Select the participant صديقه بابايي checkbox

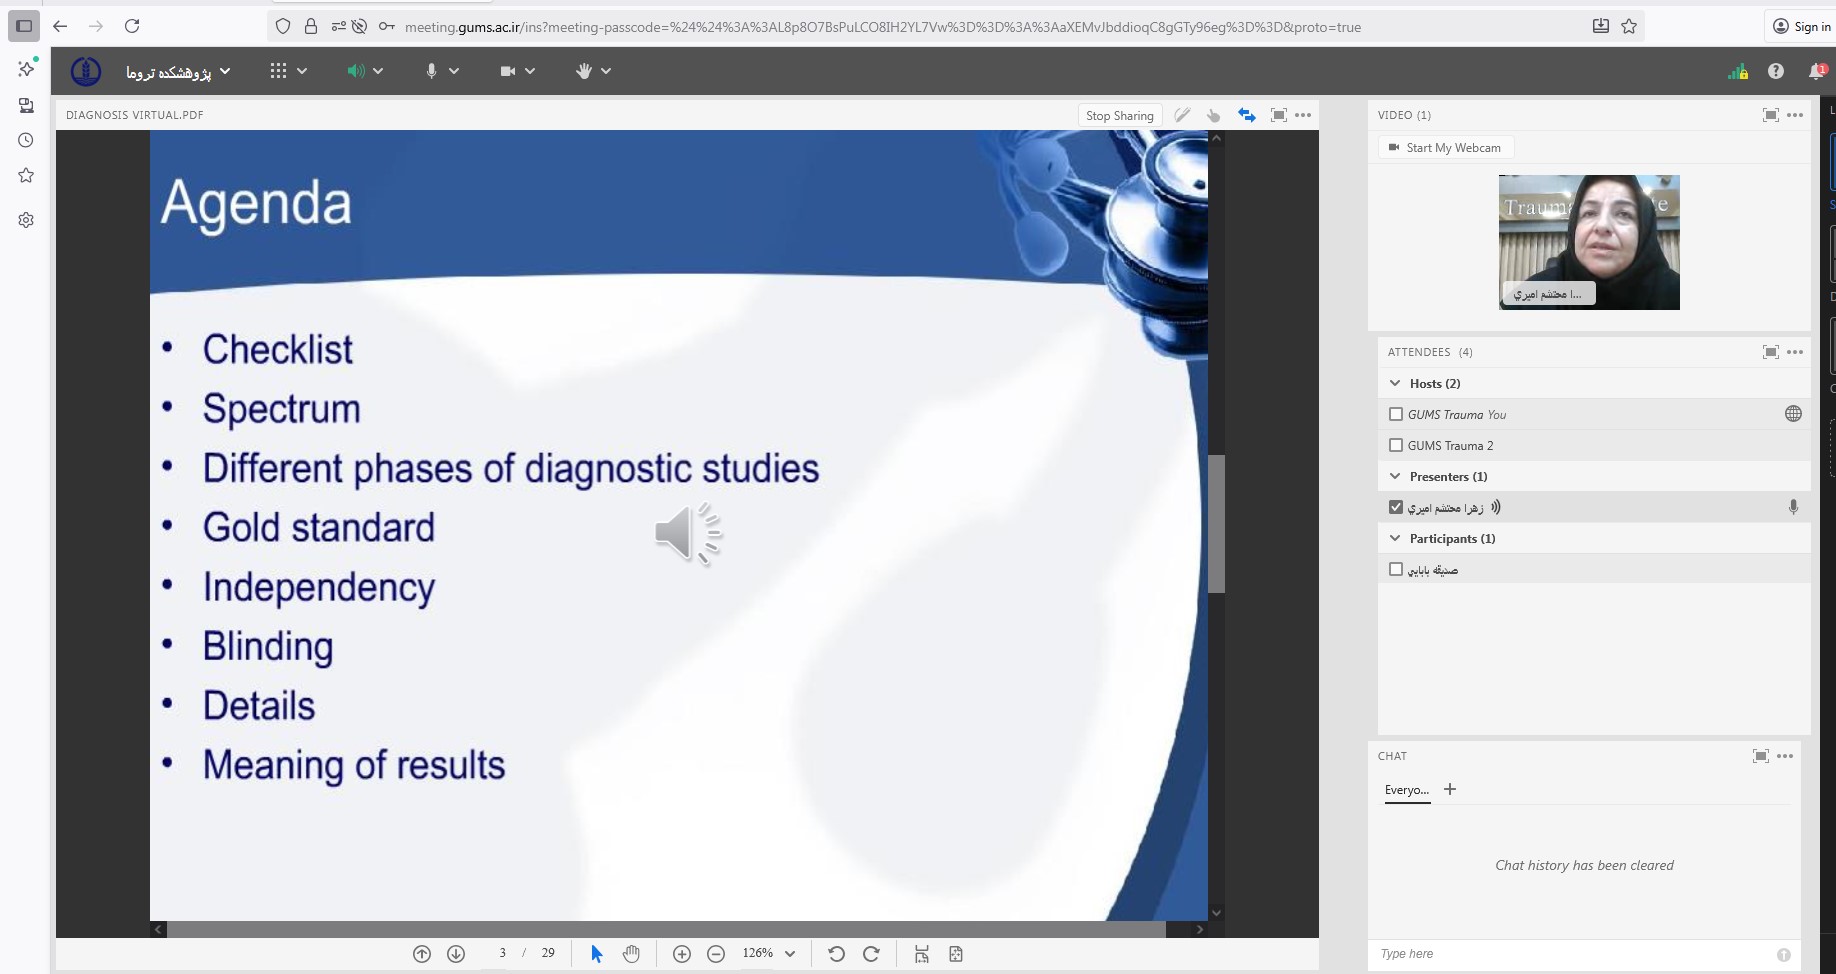coord(1396,569)
